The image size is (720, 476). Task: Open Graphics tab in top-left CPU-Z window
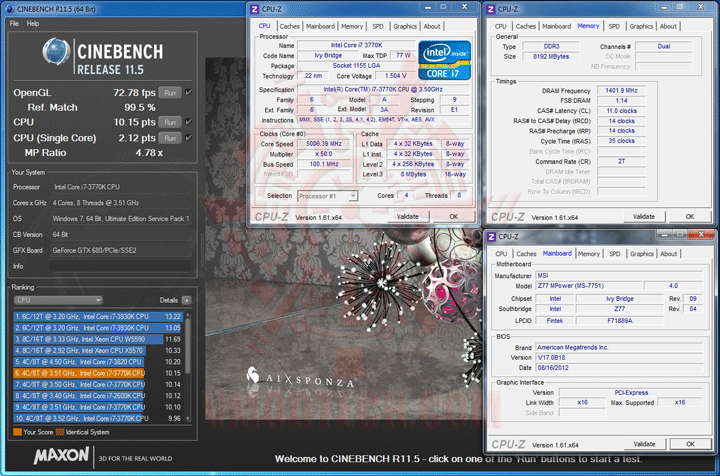click(405, 26)
